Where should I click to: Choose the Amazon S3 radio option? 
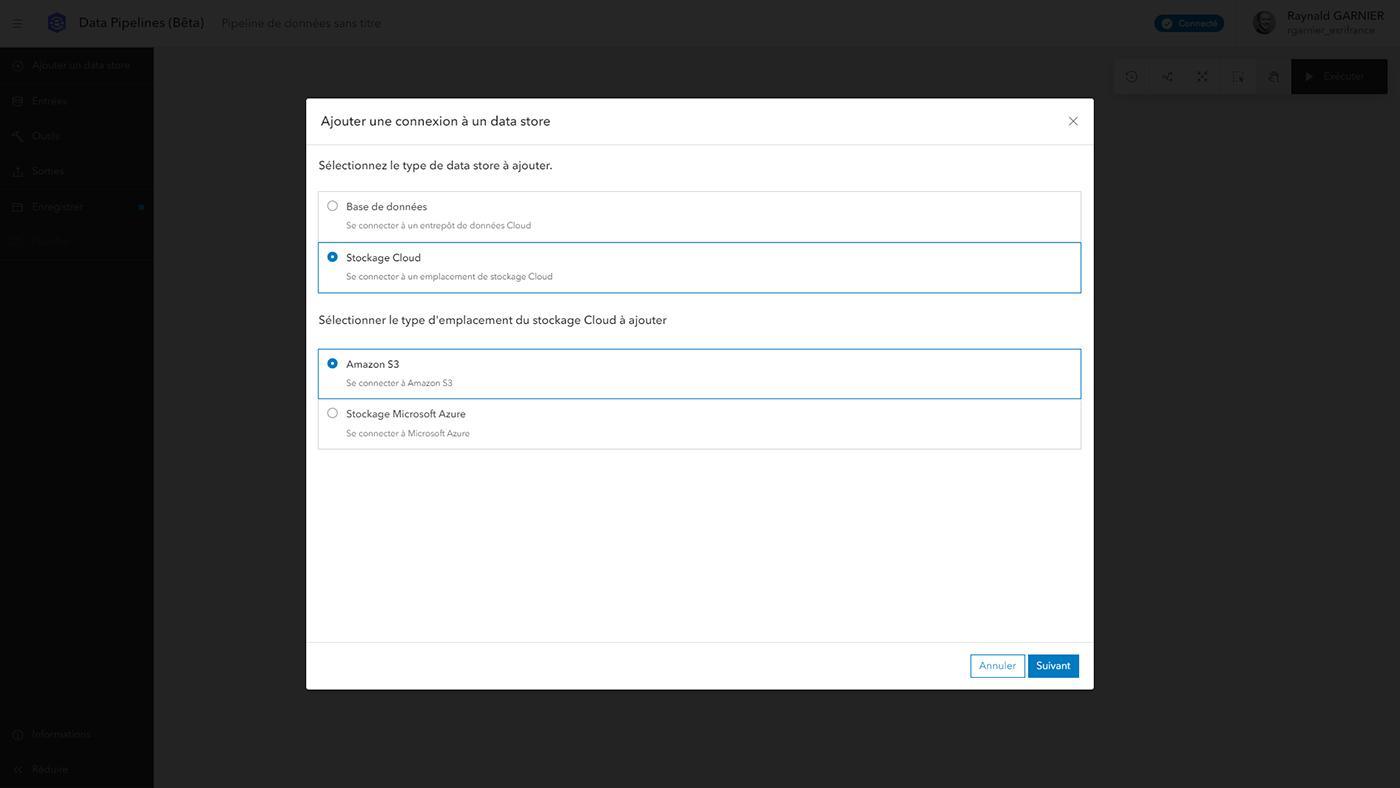point(332,364)
